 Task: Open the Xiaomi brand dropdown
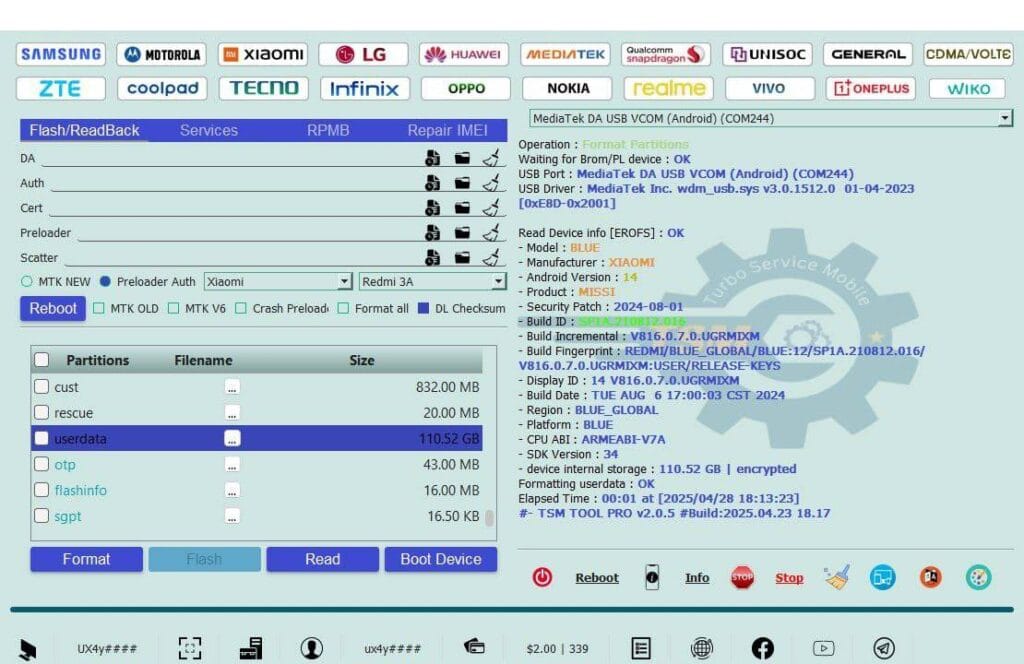point(278,281)
